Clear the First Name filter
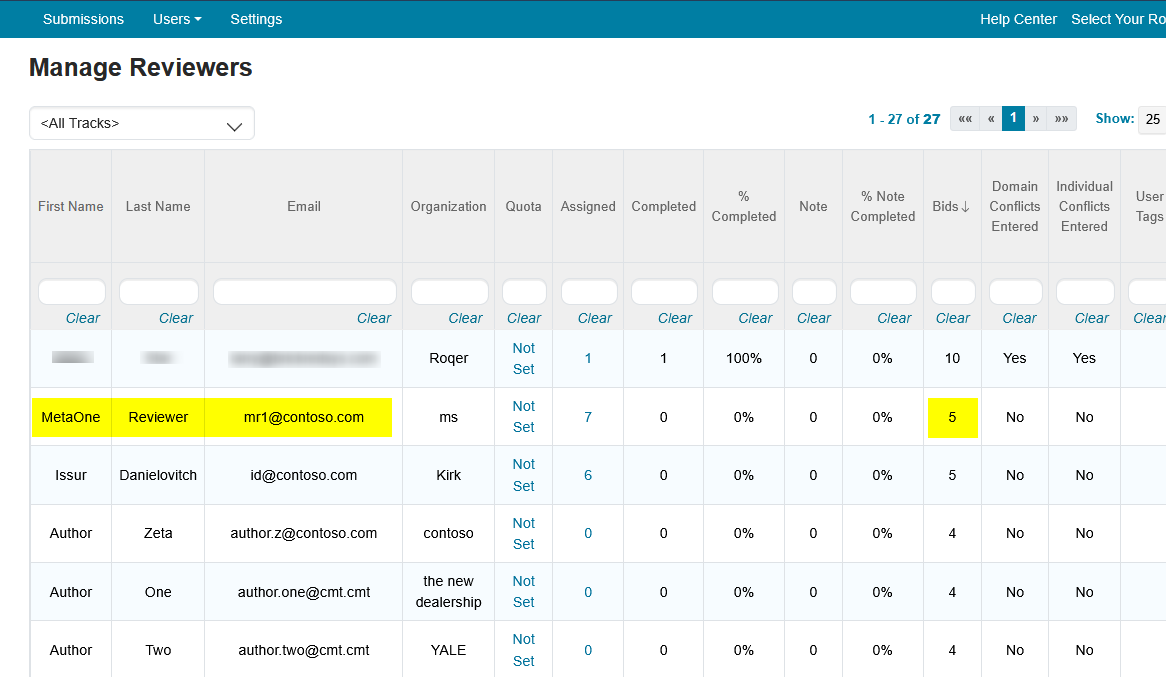This screenshot has width=1166, height=677. 84,317
